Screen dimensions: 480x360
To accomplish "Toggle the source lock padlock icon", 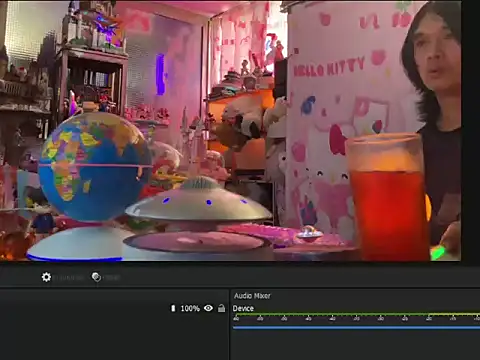I will 221,308.
